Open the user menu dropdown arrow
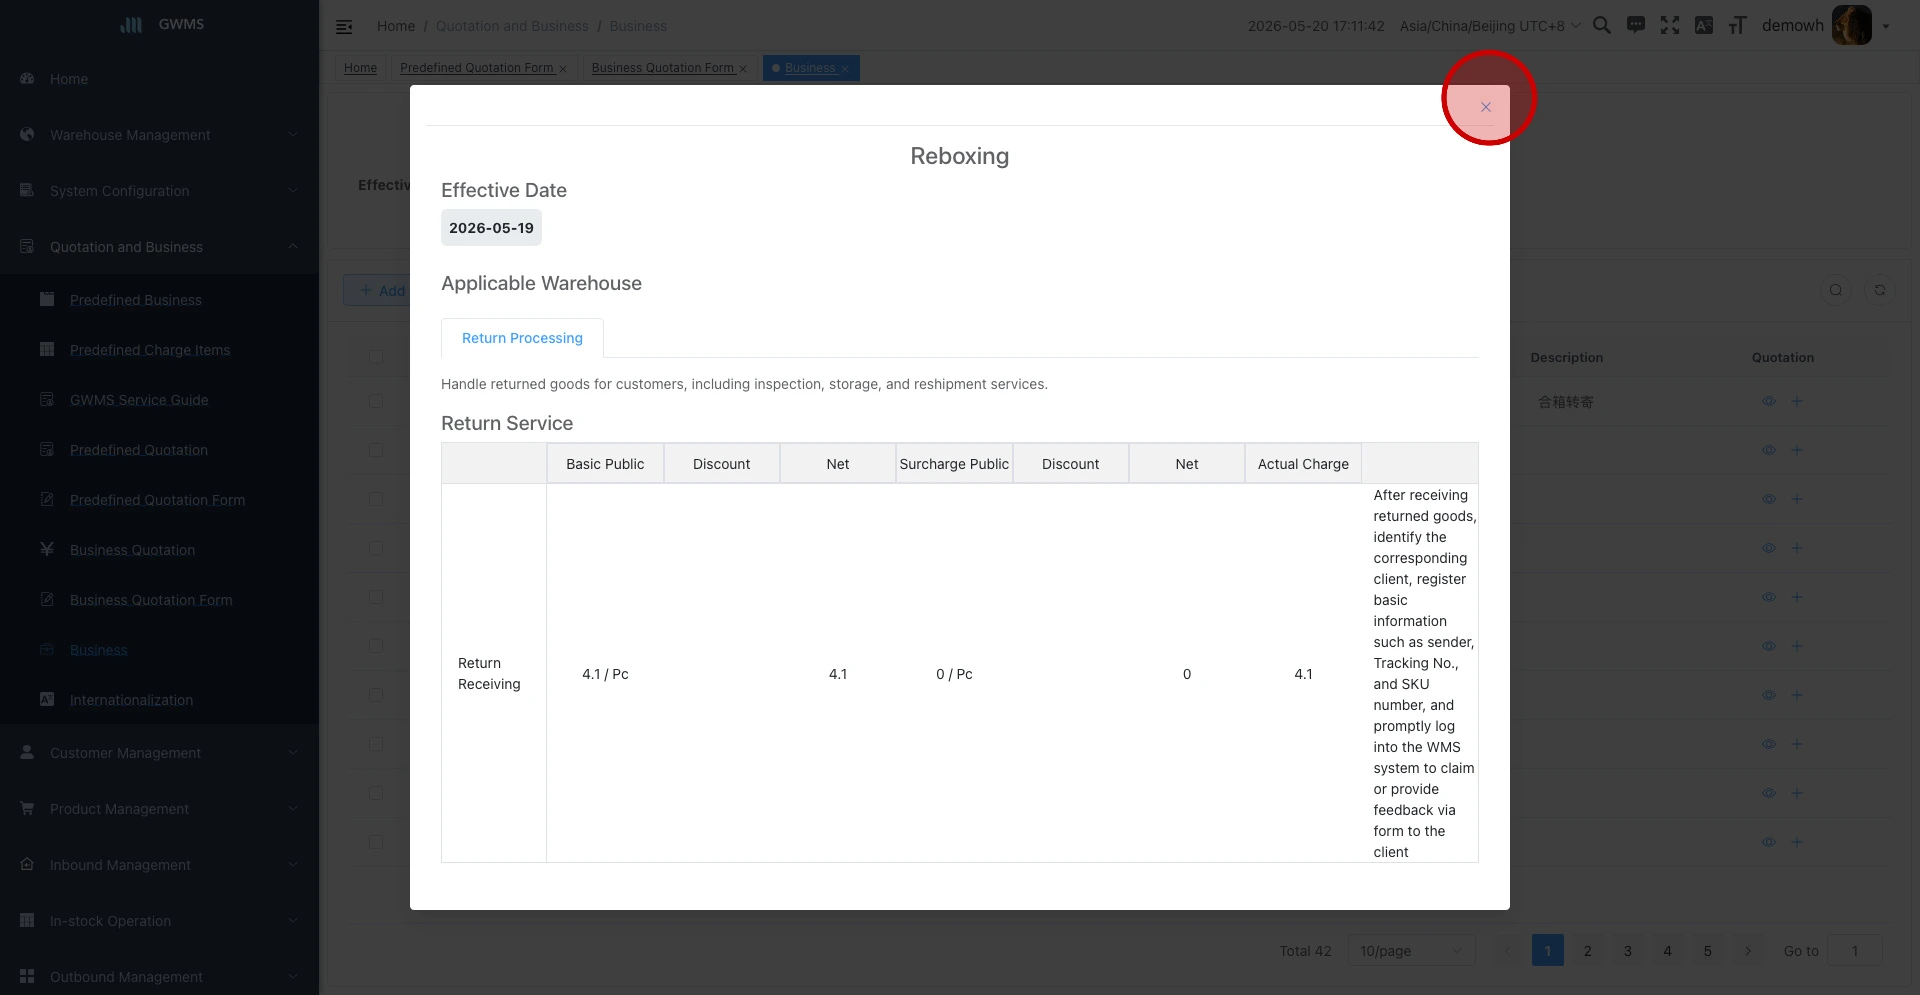 1886,27
